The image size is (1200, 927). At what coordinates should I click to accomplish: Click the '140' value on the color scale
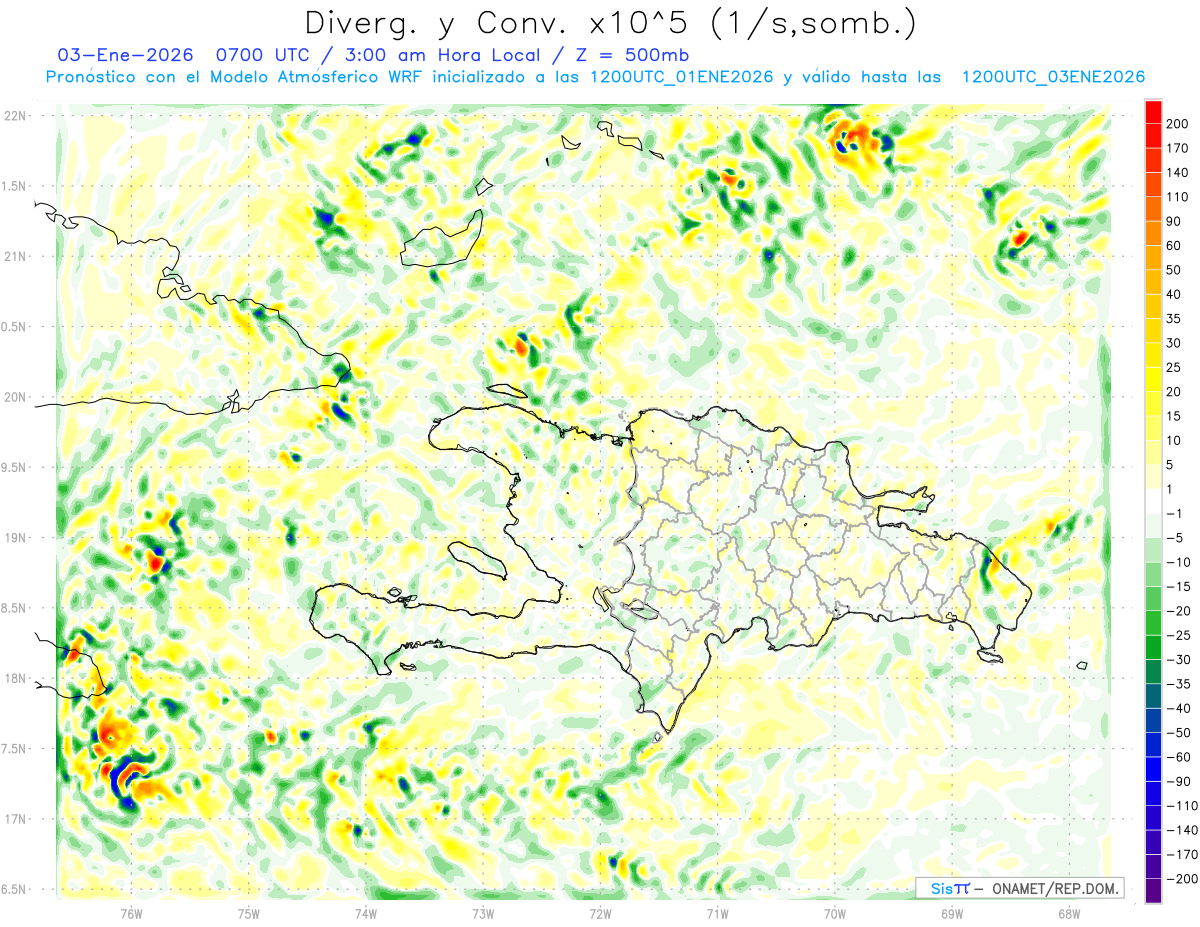1179,173
